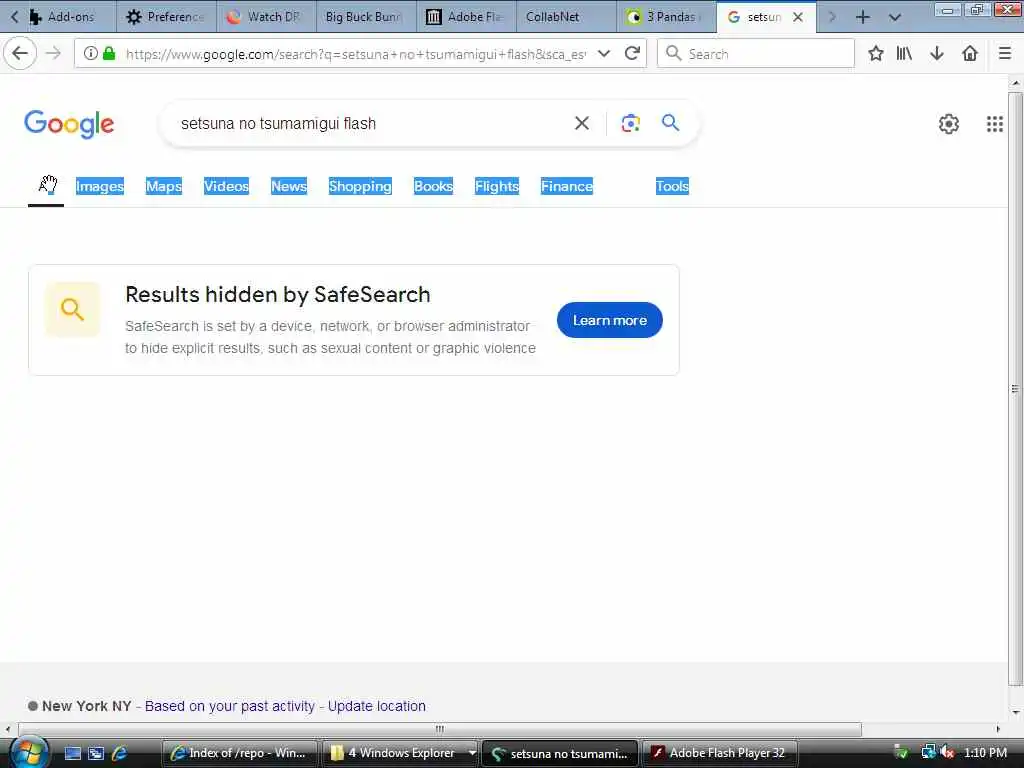This screenshot has width=1024, height=768.
Task: Click the horizontal page scrollbar
Action: coord(440,729)
